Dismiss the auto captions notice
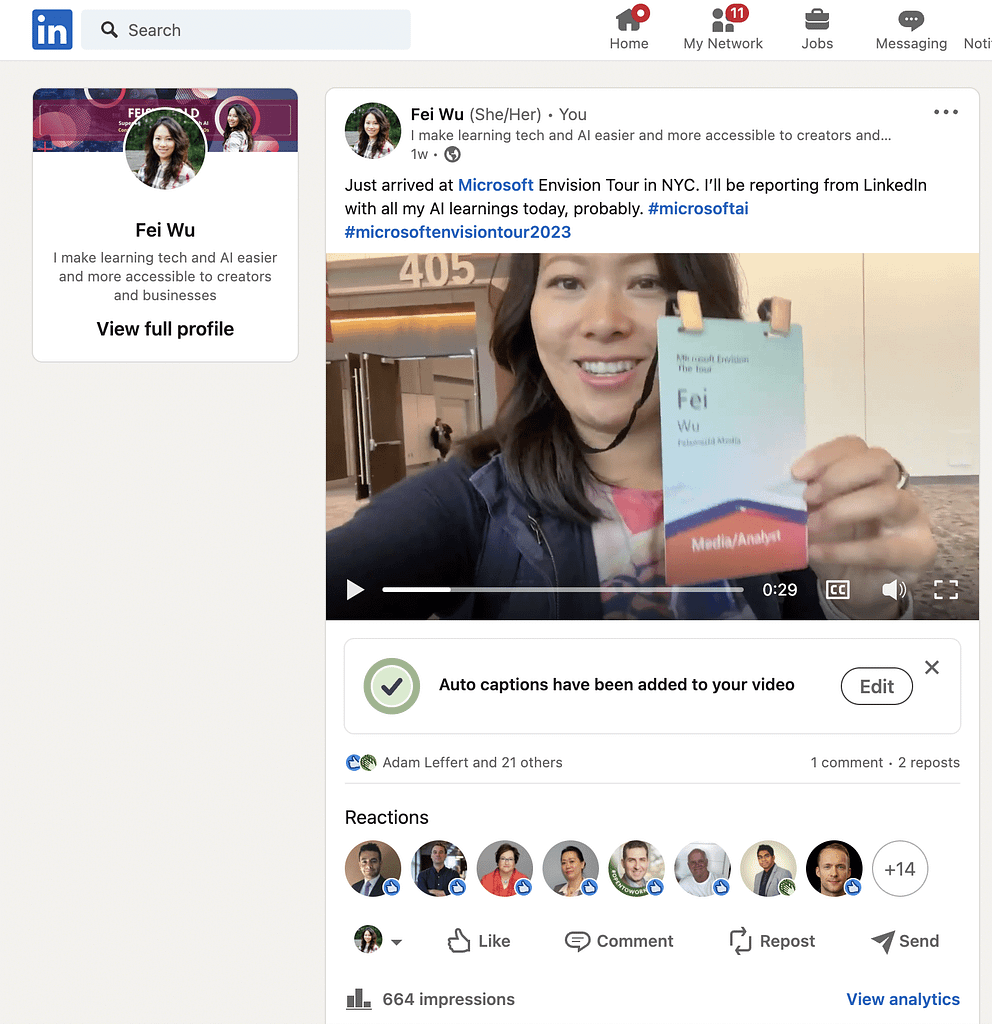This screenshot has height=1024, width=992. (x=932, y=667)
